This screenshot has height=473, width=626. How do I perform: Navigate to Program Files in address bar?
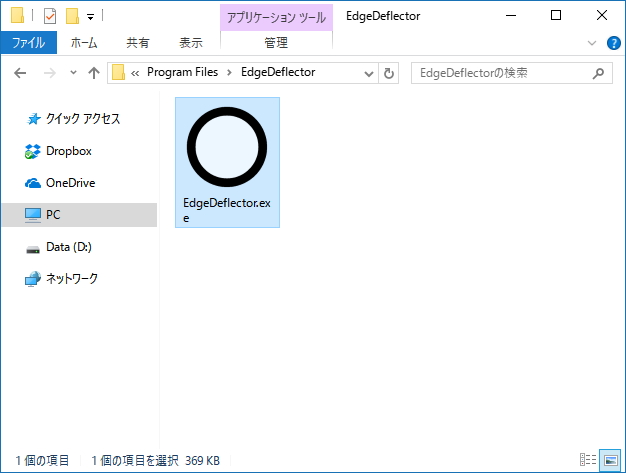coord(182,72)
